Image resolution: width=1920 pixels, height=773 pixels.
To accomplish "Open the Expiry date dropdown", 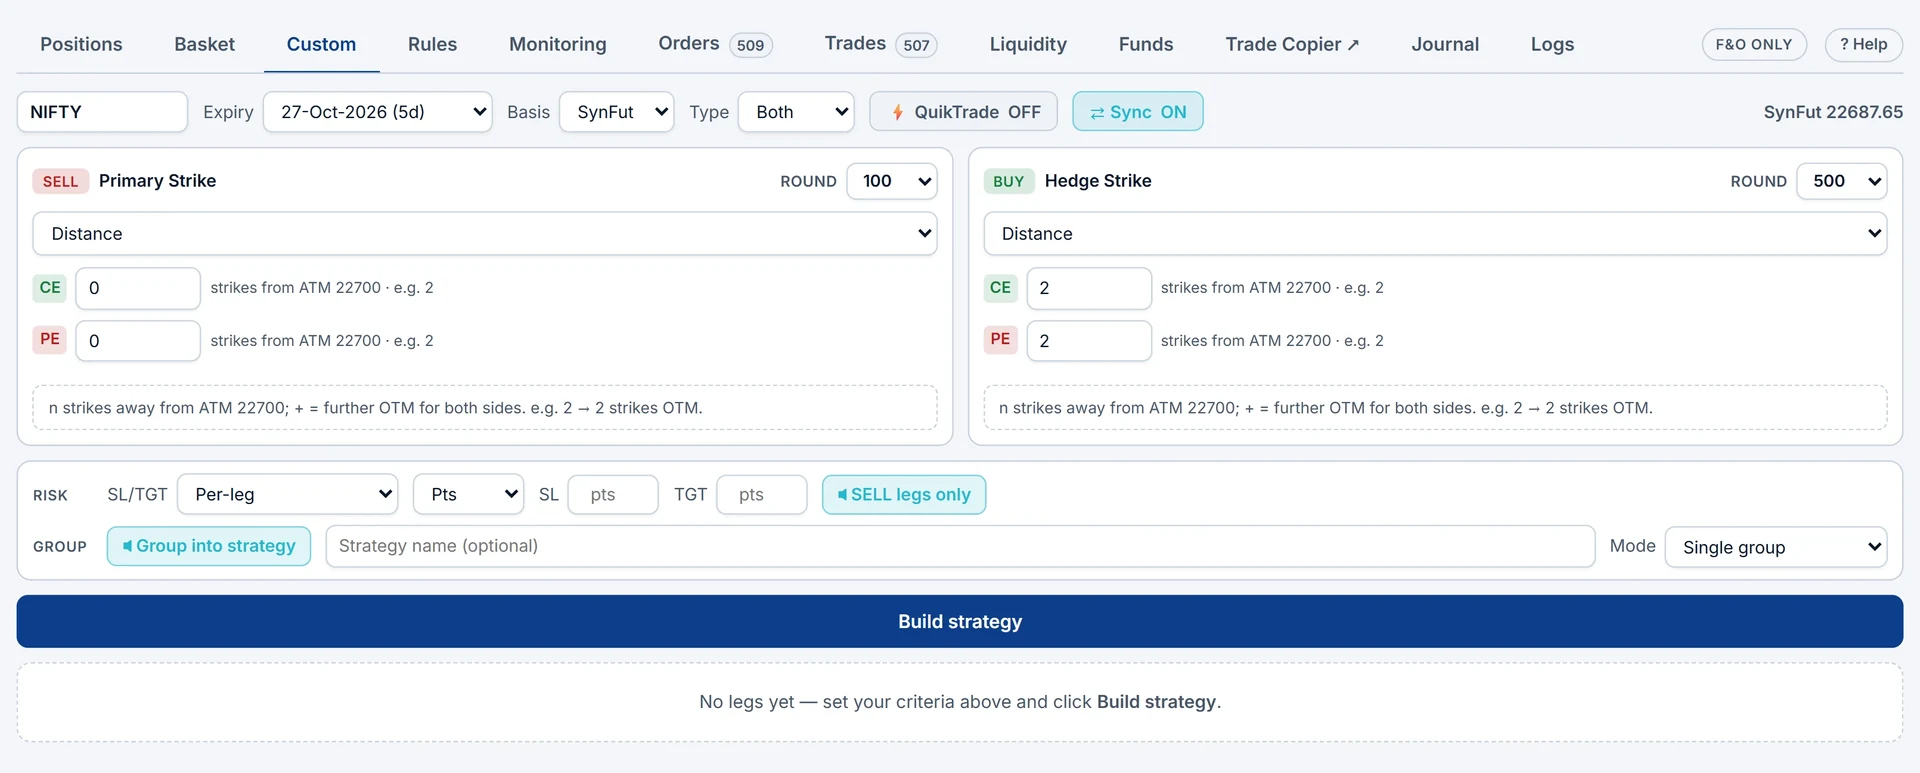I will coord(378,112).
